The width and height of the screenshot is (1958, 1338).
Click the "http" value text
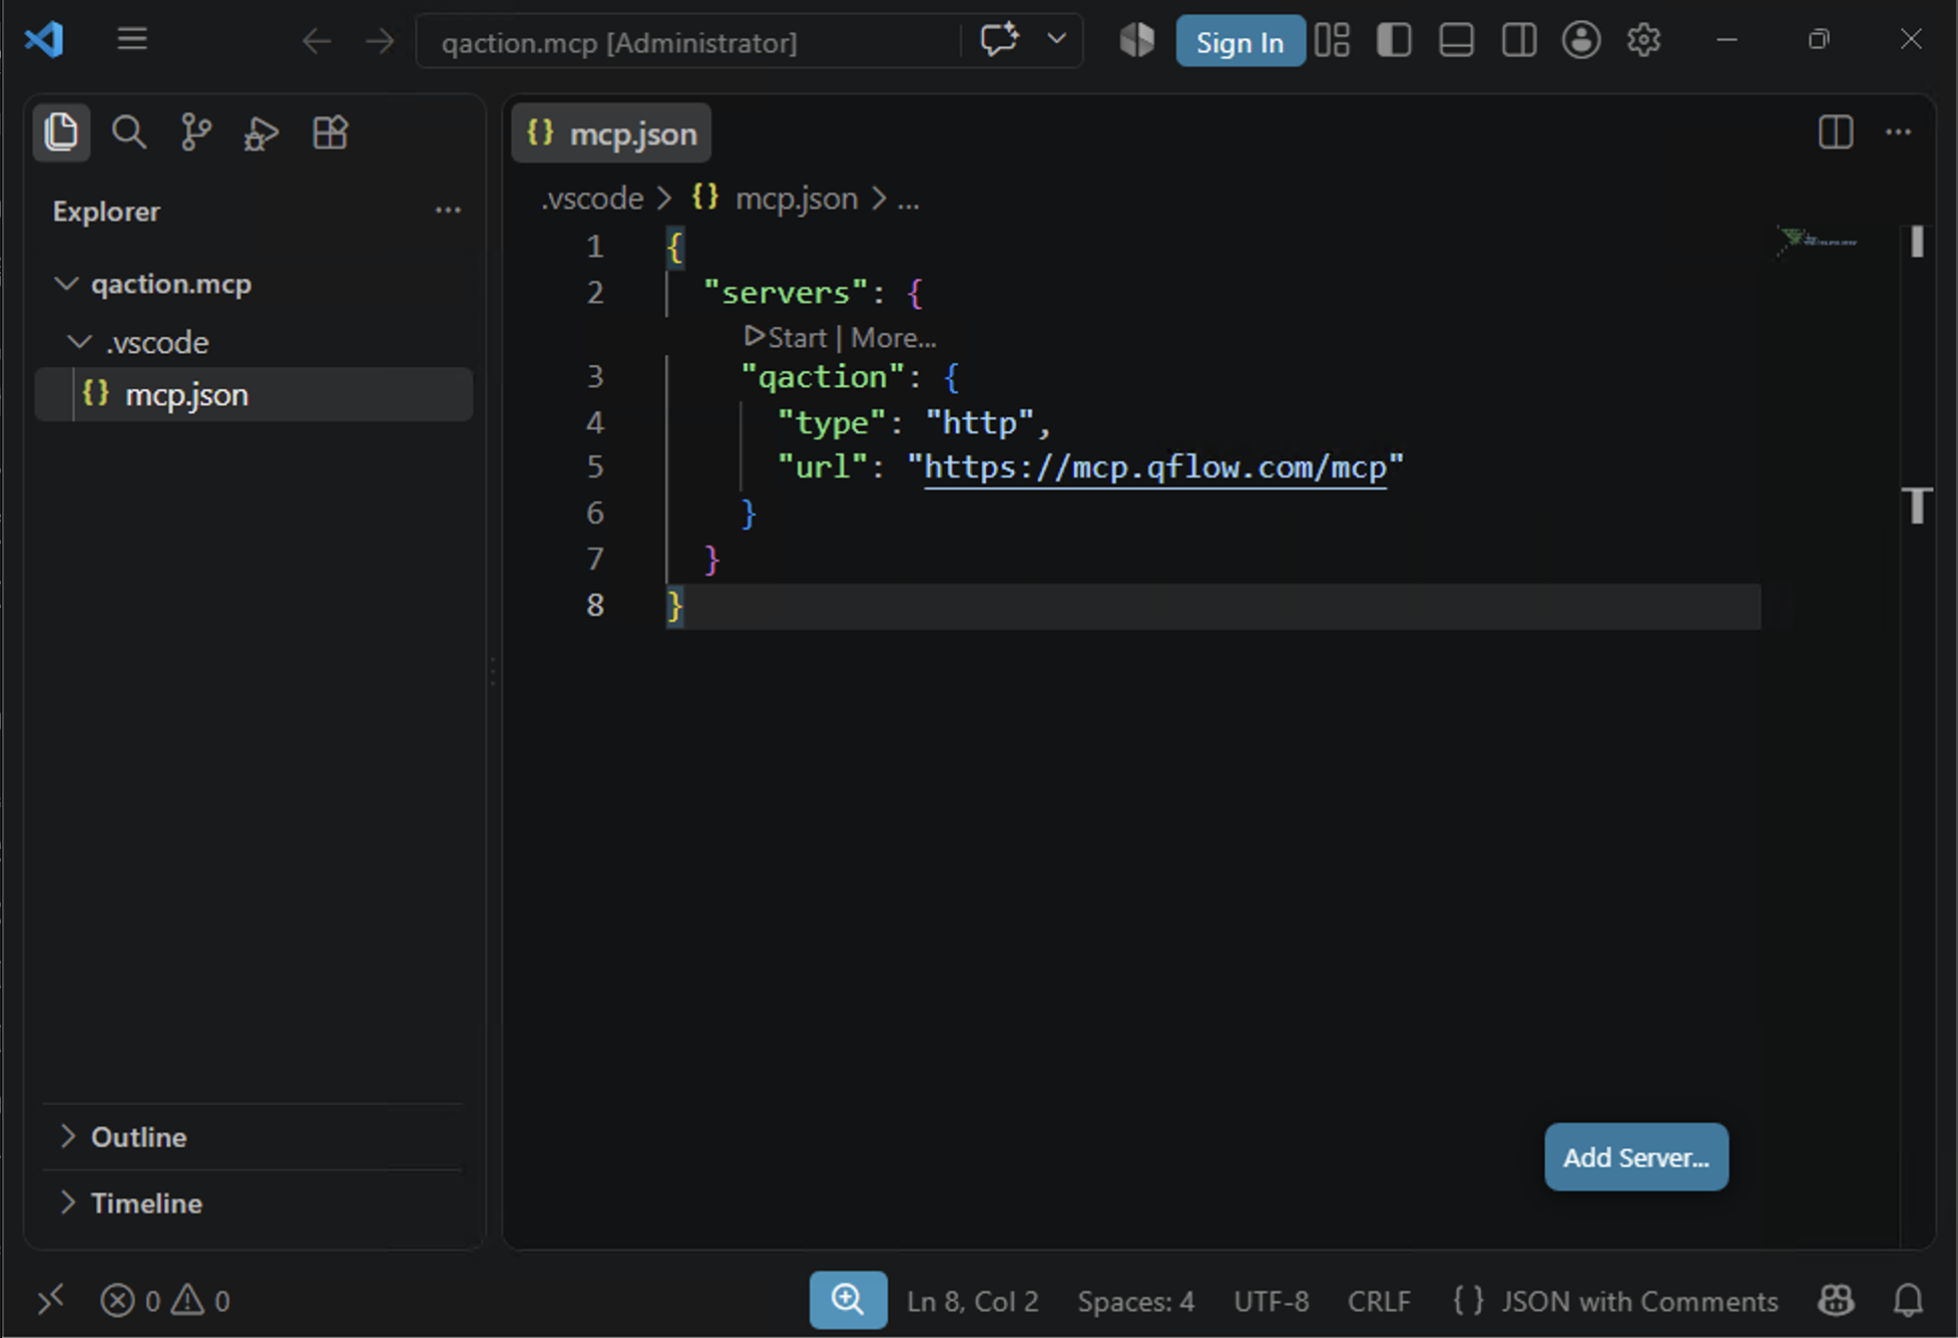point(980,423)
